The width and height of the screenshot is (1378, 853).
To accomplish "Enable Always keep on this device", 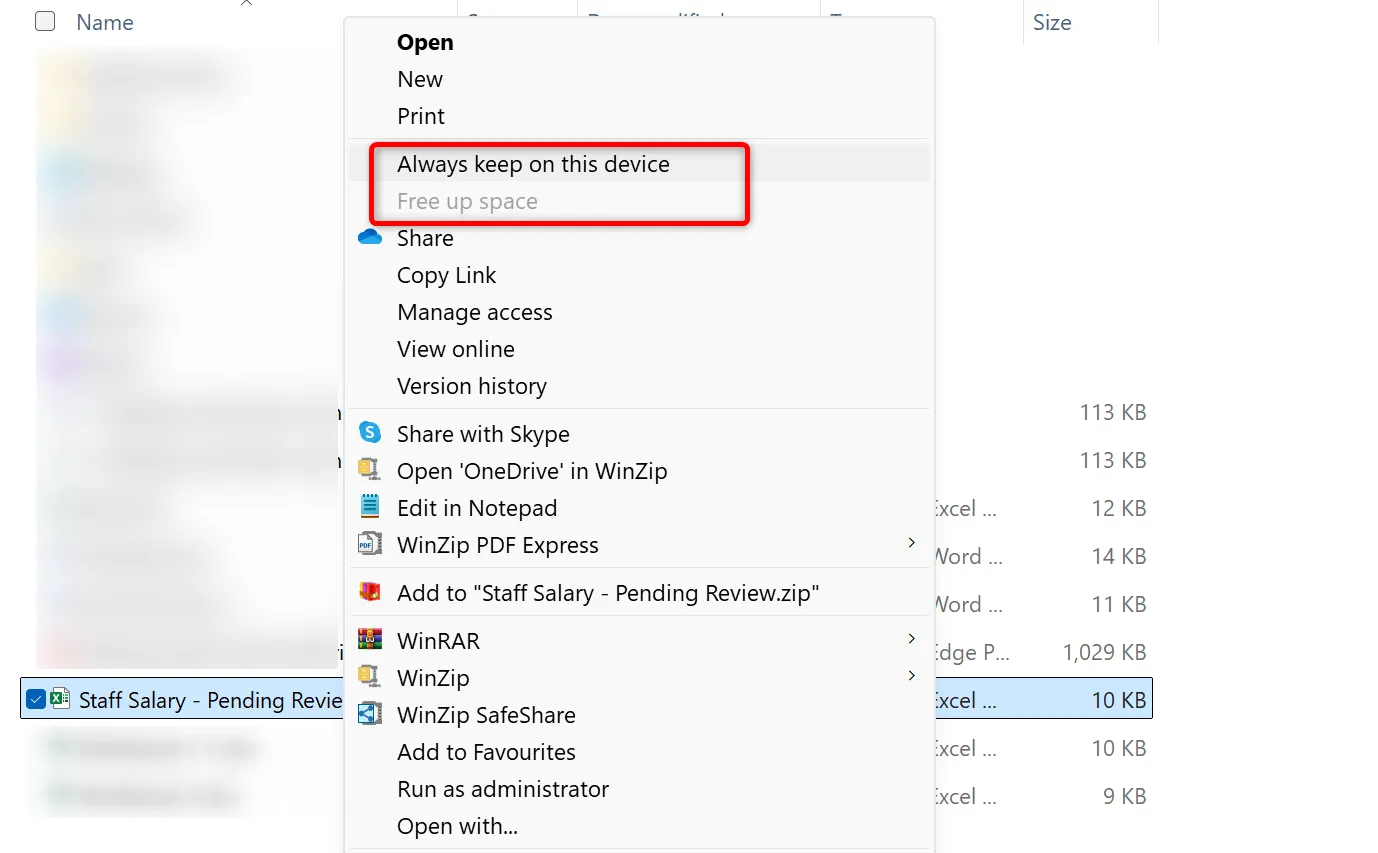I will click(533, 163).
